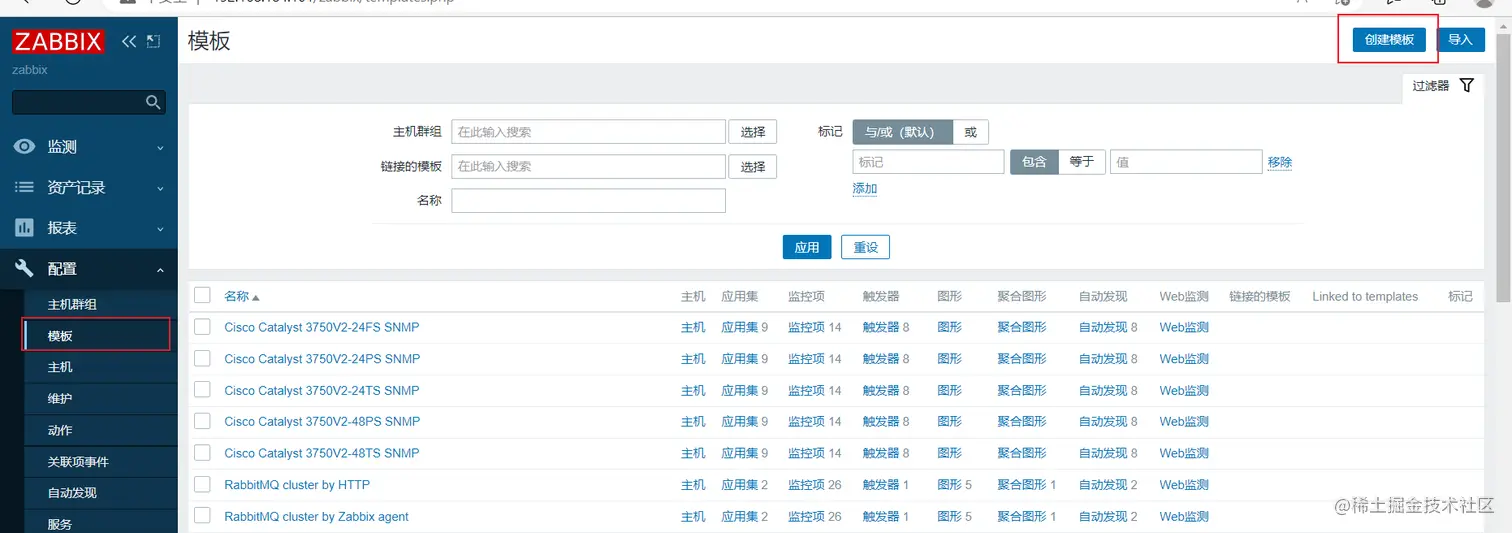Click the 报表 bar chart icon
The height and width of the screenshot is (533, 1512).
[25, 228]
